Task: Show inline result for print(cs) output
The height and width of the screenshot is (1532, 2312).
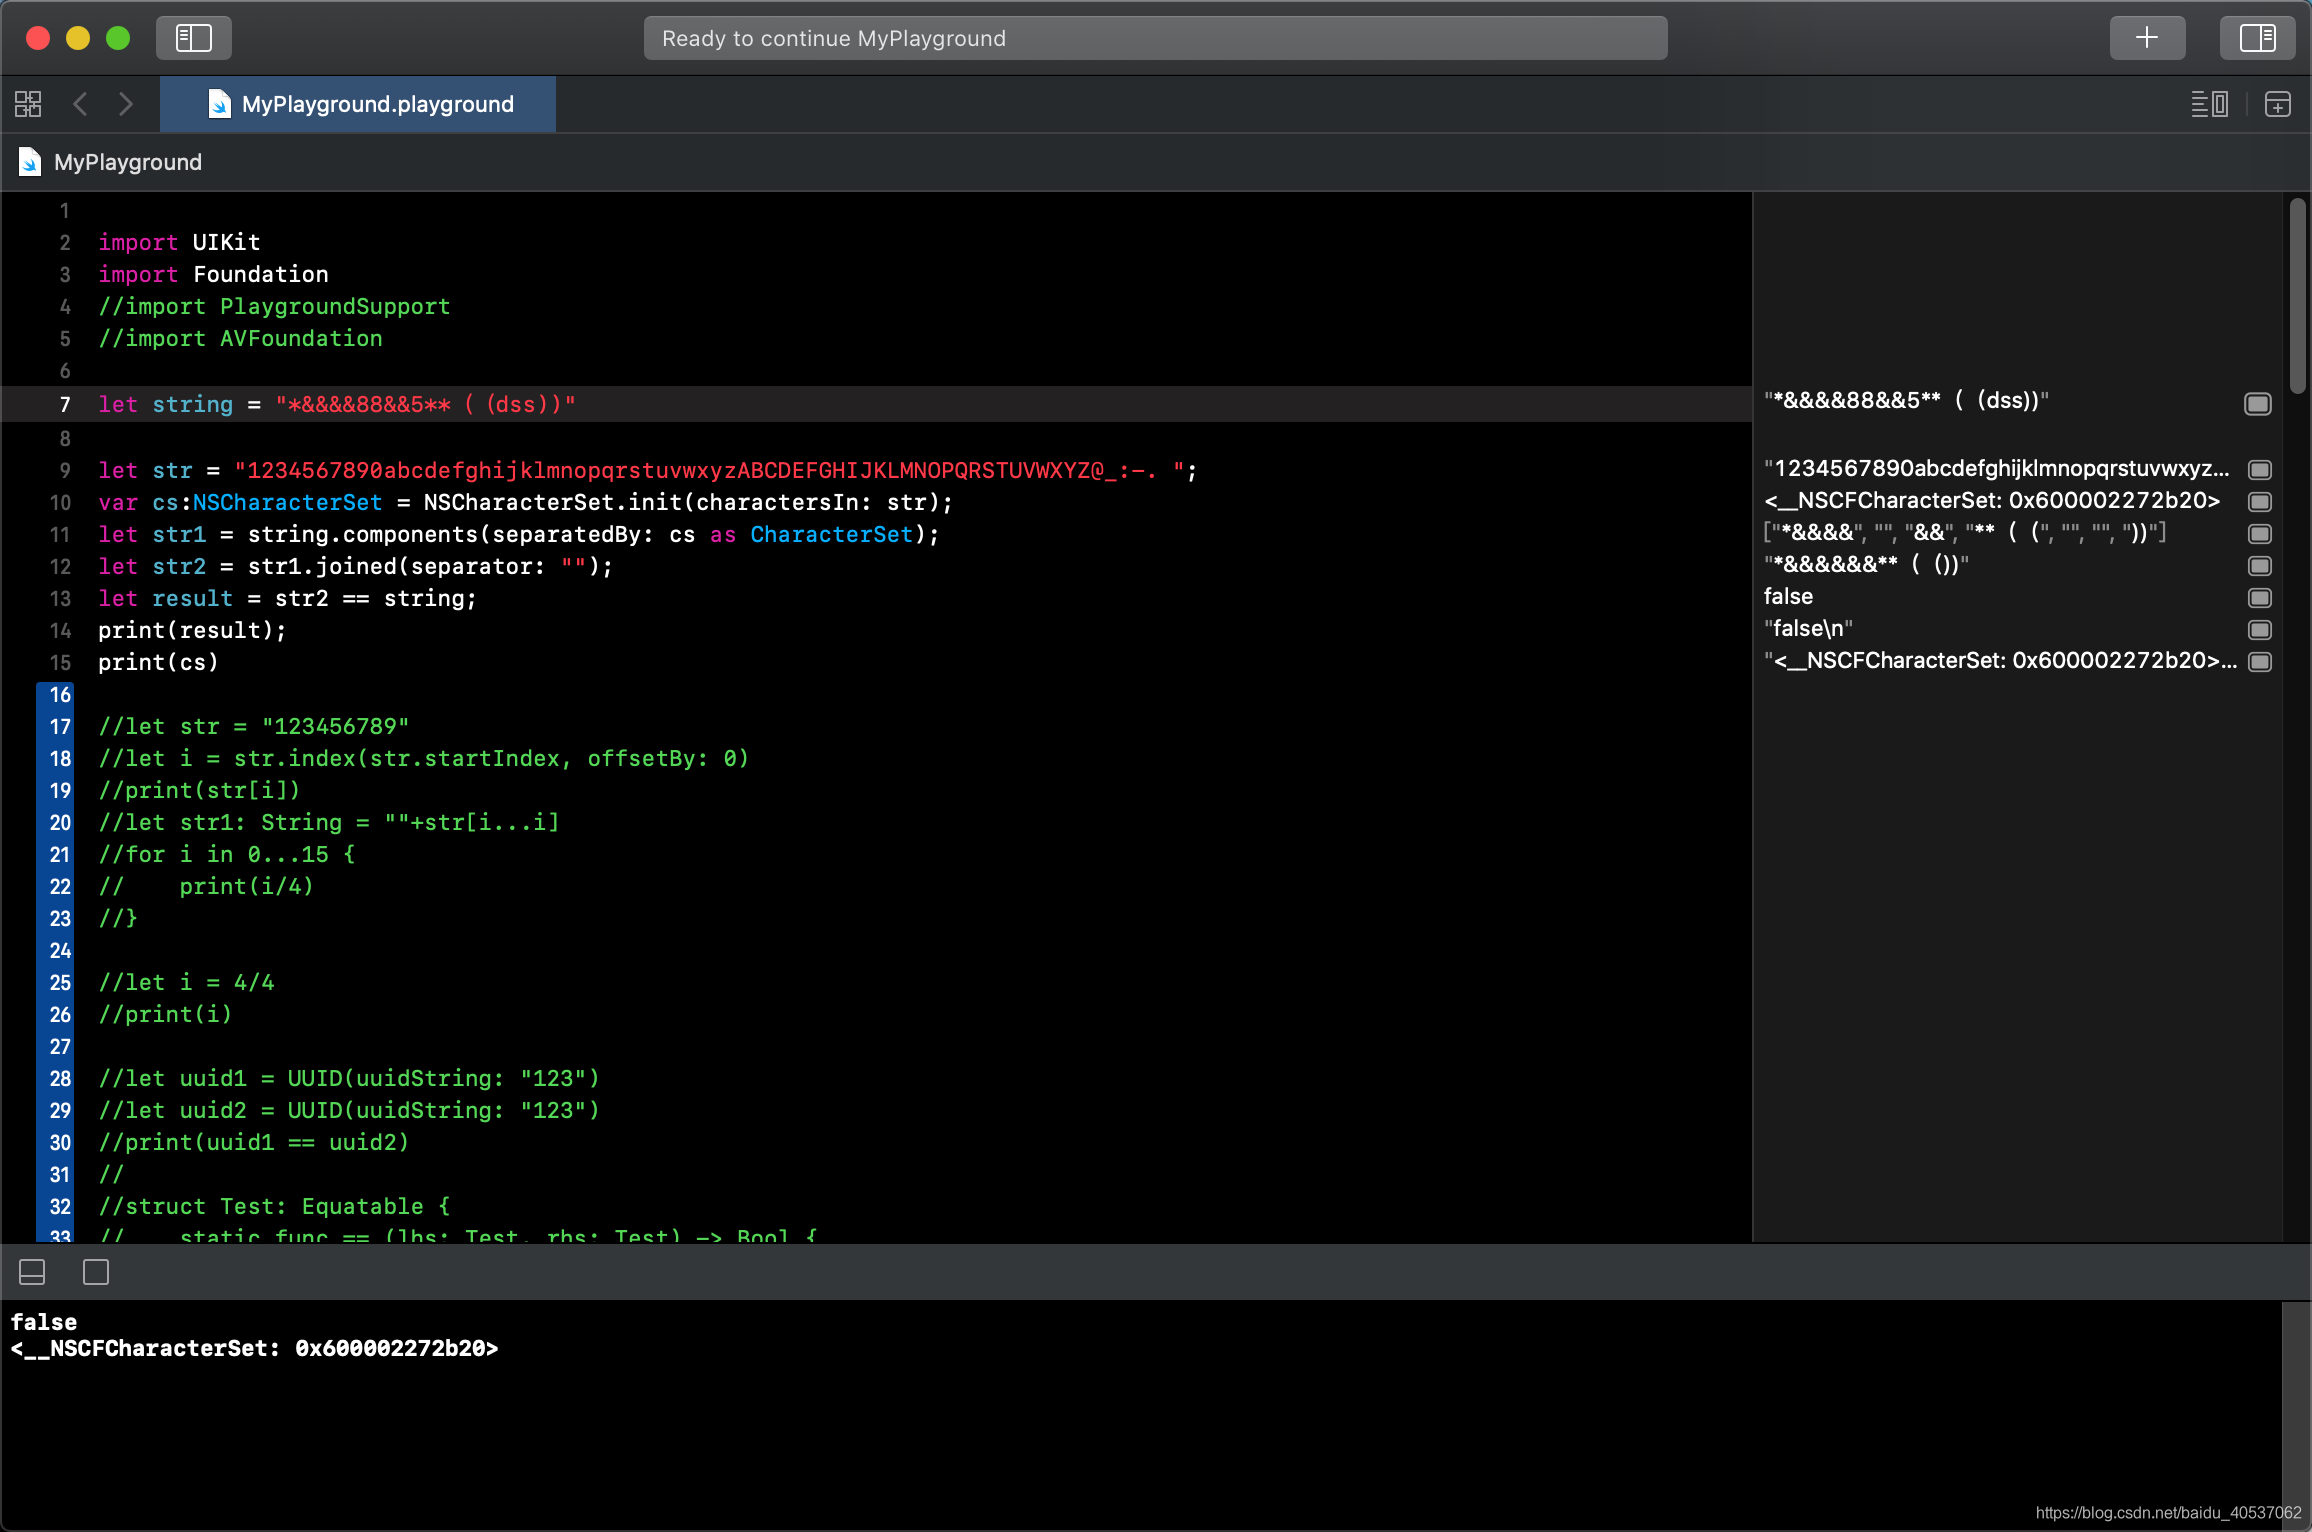Action: coord(2260,661)
